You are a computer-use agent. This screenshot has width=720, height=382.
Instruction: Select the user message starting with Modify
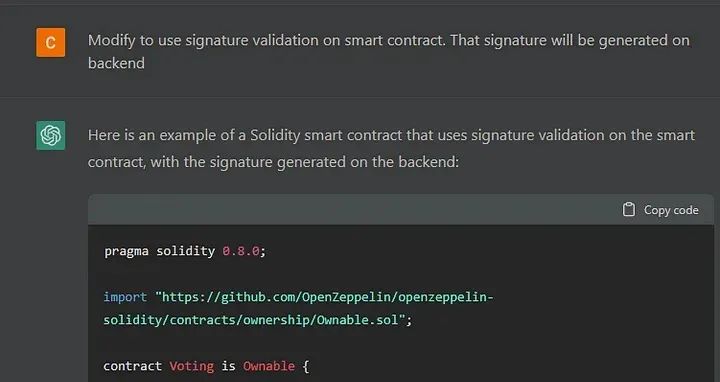pyautogui.click(x=388, y=51)
